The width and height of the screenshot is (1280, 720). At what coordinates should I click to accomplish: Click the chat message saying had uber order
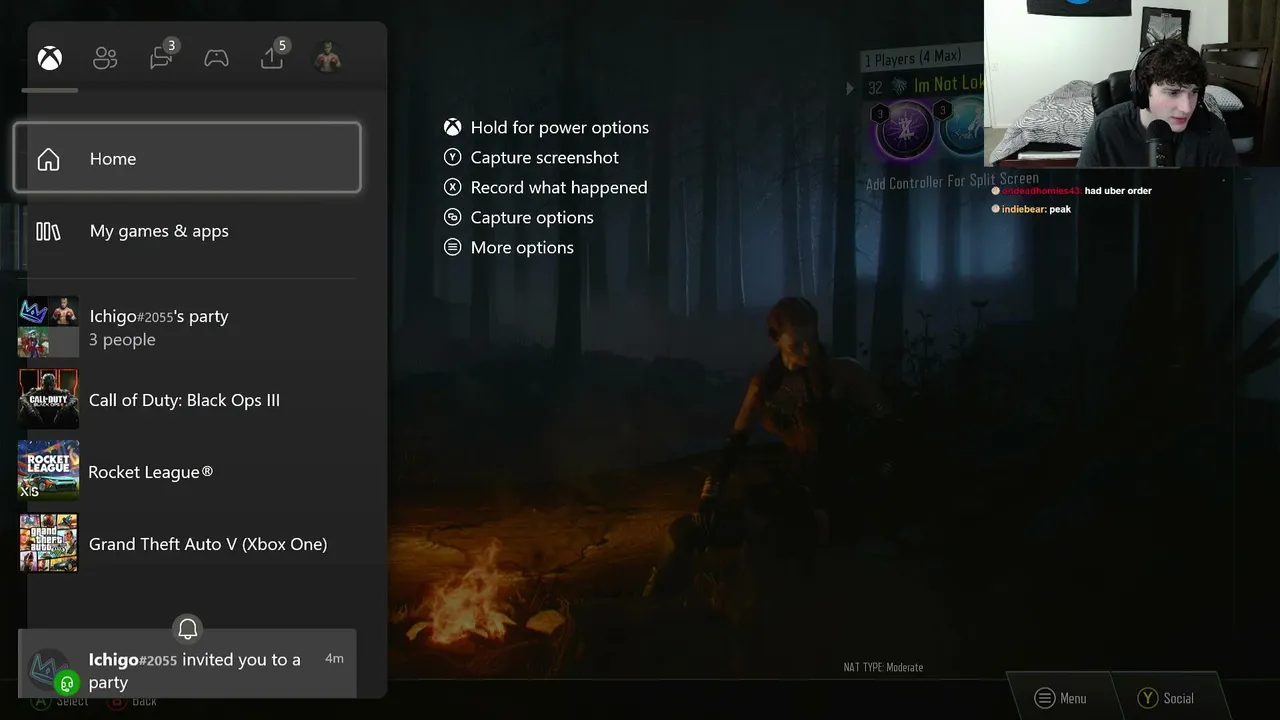point(1071,190)
